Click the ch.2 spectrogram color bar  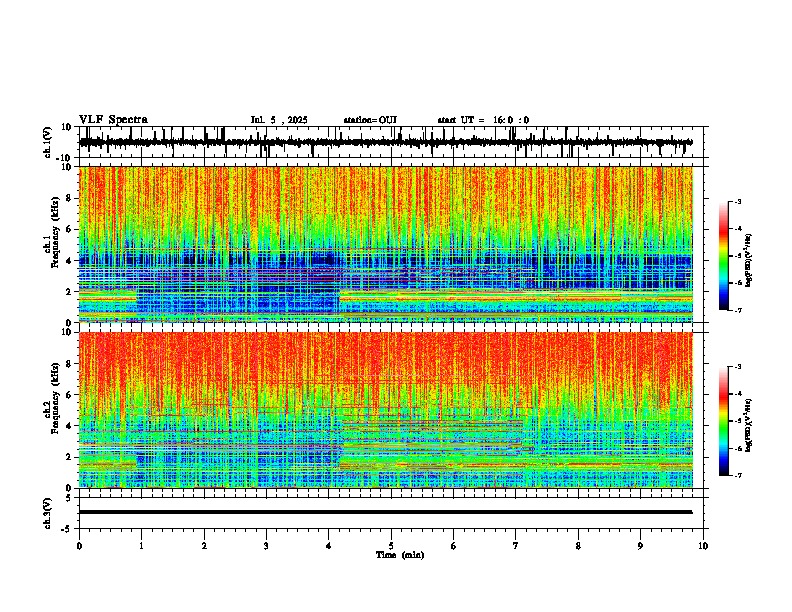[723, 421]
